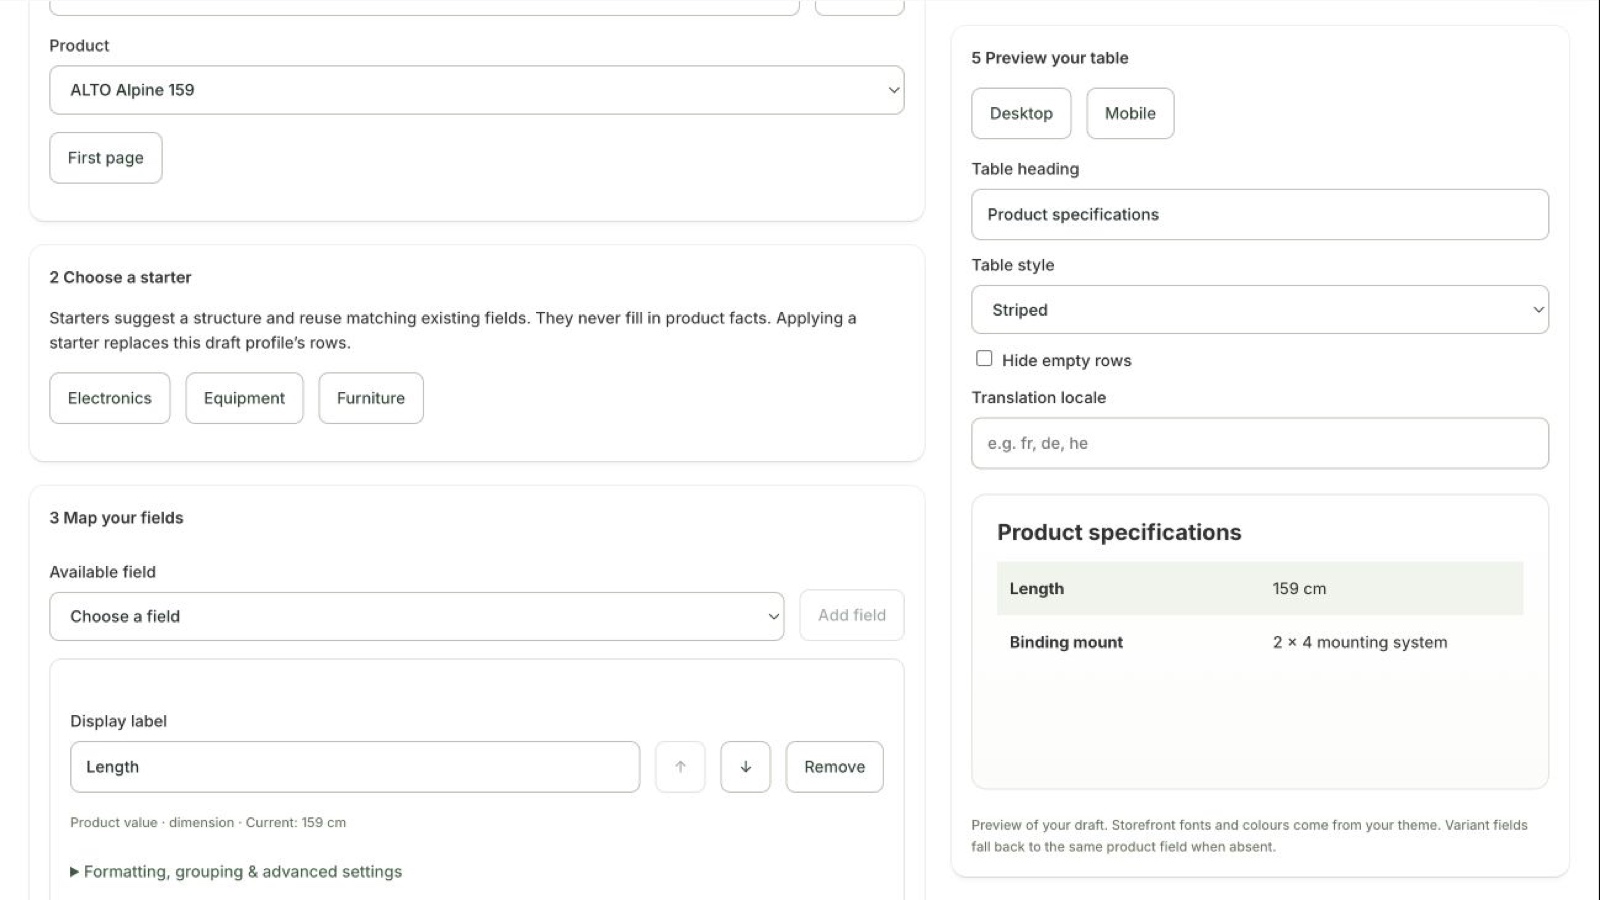Apply the Equipment starter

(x=244, y=398)
